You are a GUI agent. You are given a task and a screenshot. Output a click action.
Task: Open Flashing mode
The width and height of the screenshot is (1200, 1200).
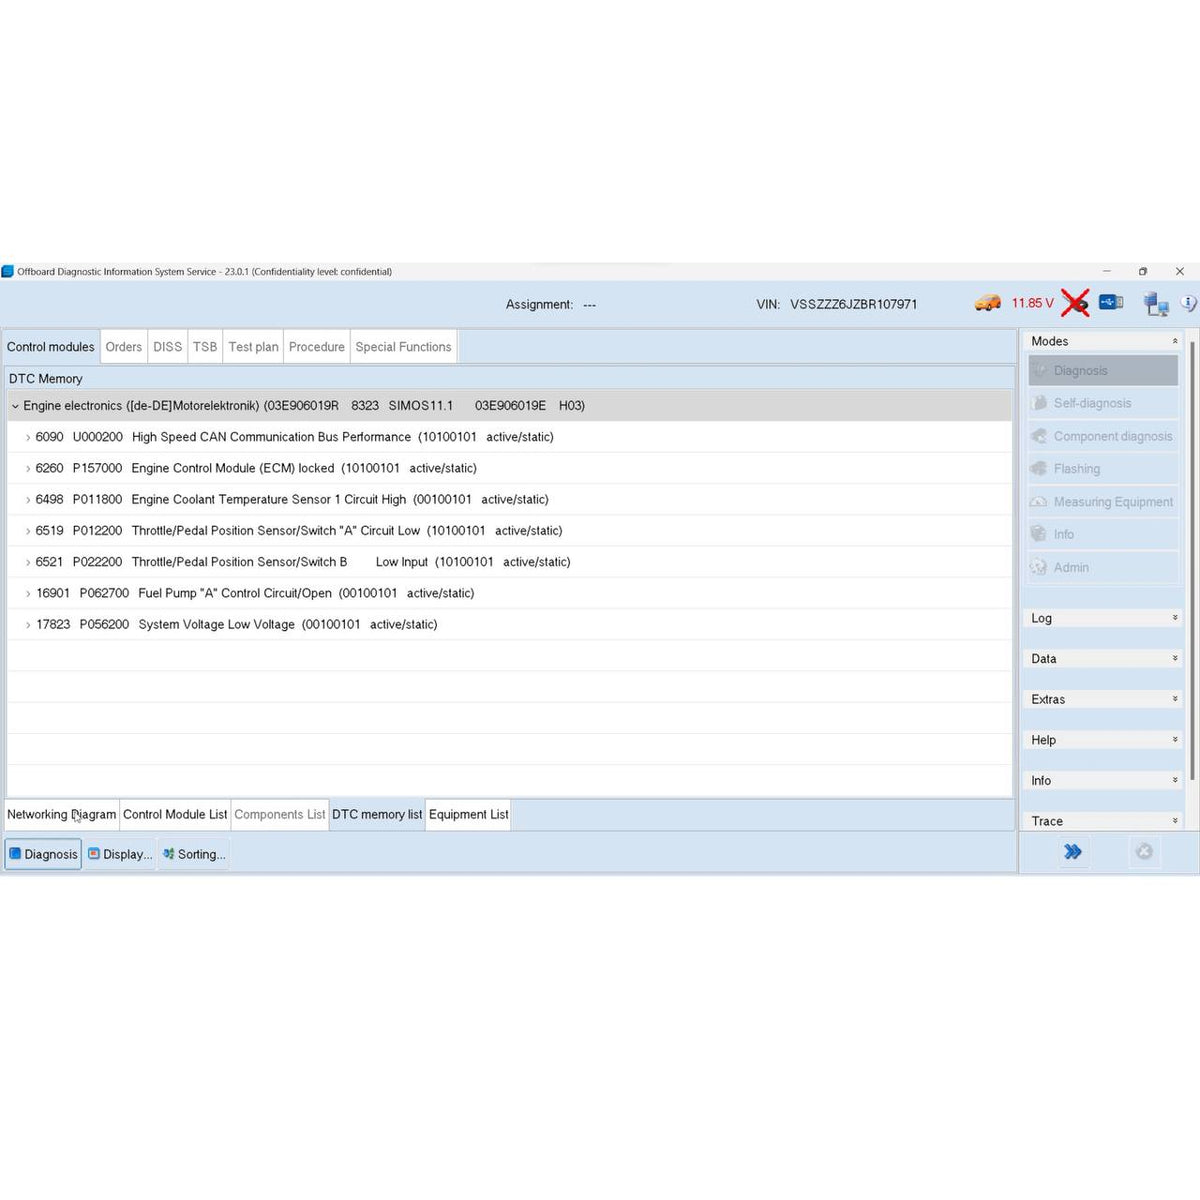pos(1077,468)
